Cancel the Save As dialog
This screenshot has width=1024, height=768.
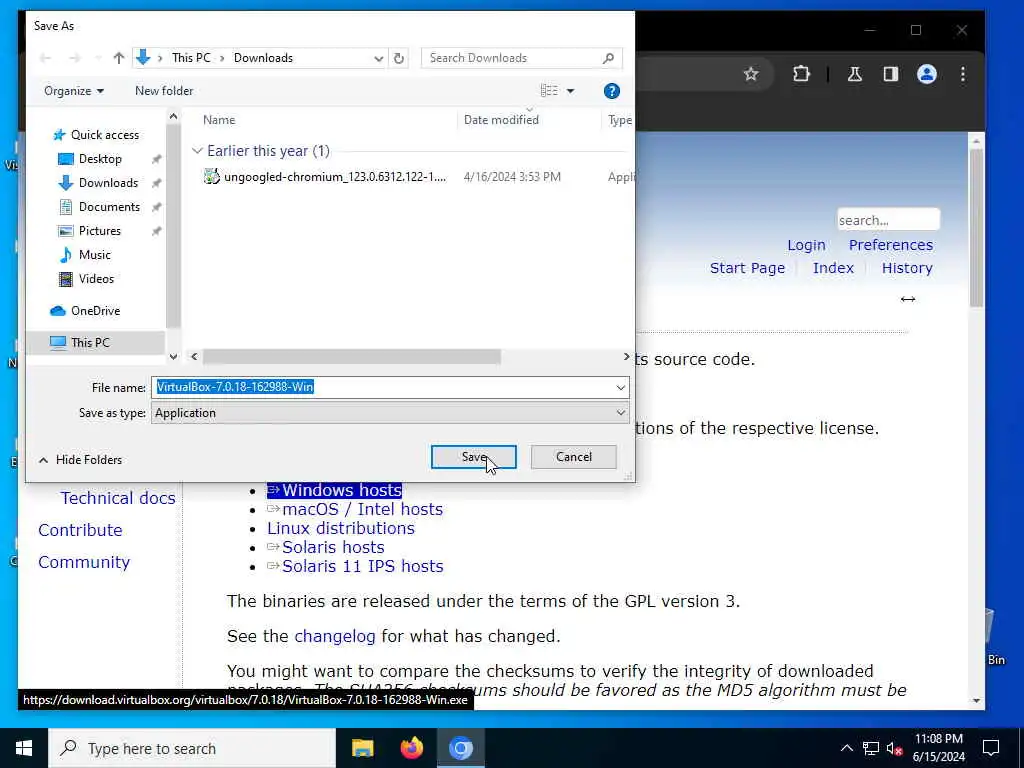tap(573, 457)
